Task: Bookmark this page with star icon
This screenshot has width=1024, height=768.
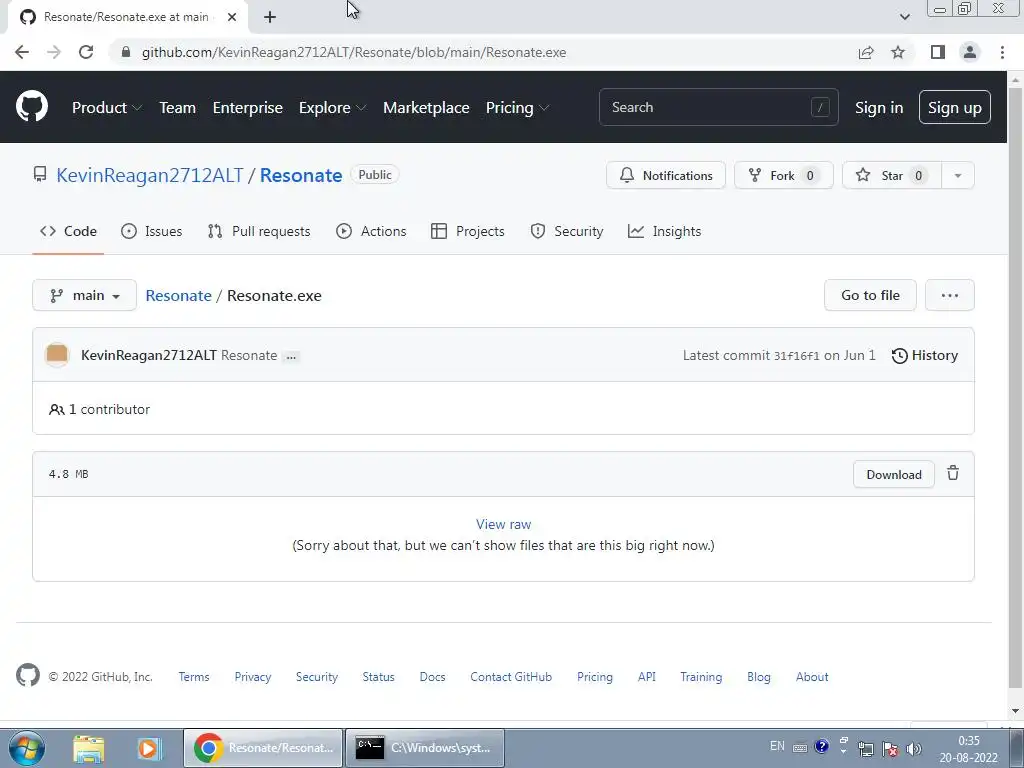Action: [x=898, y=52]
